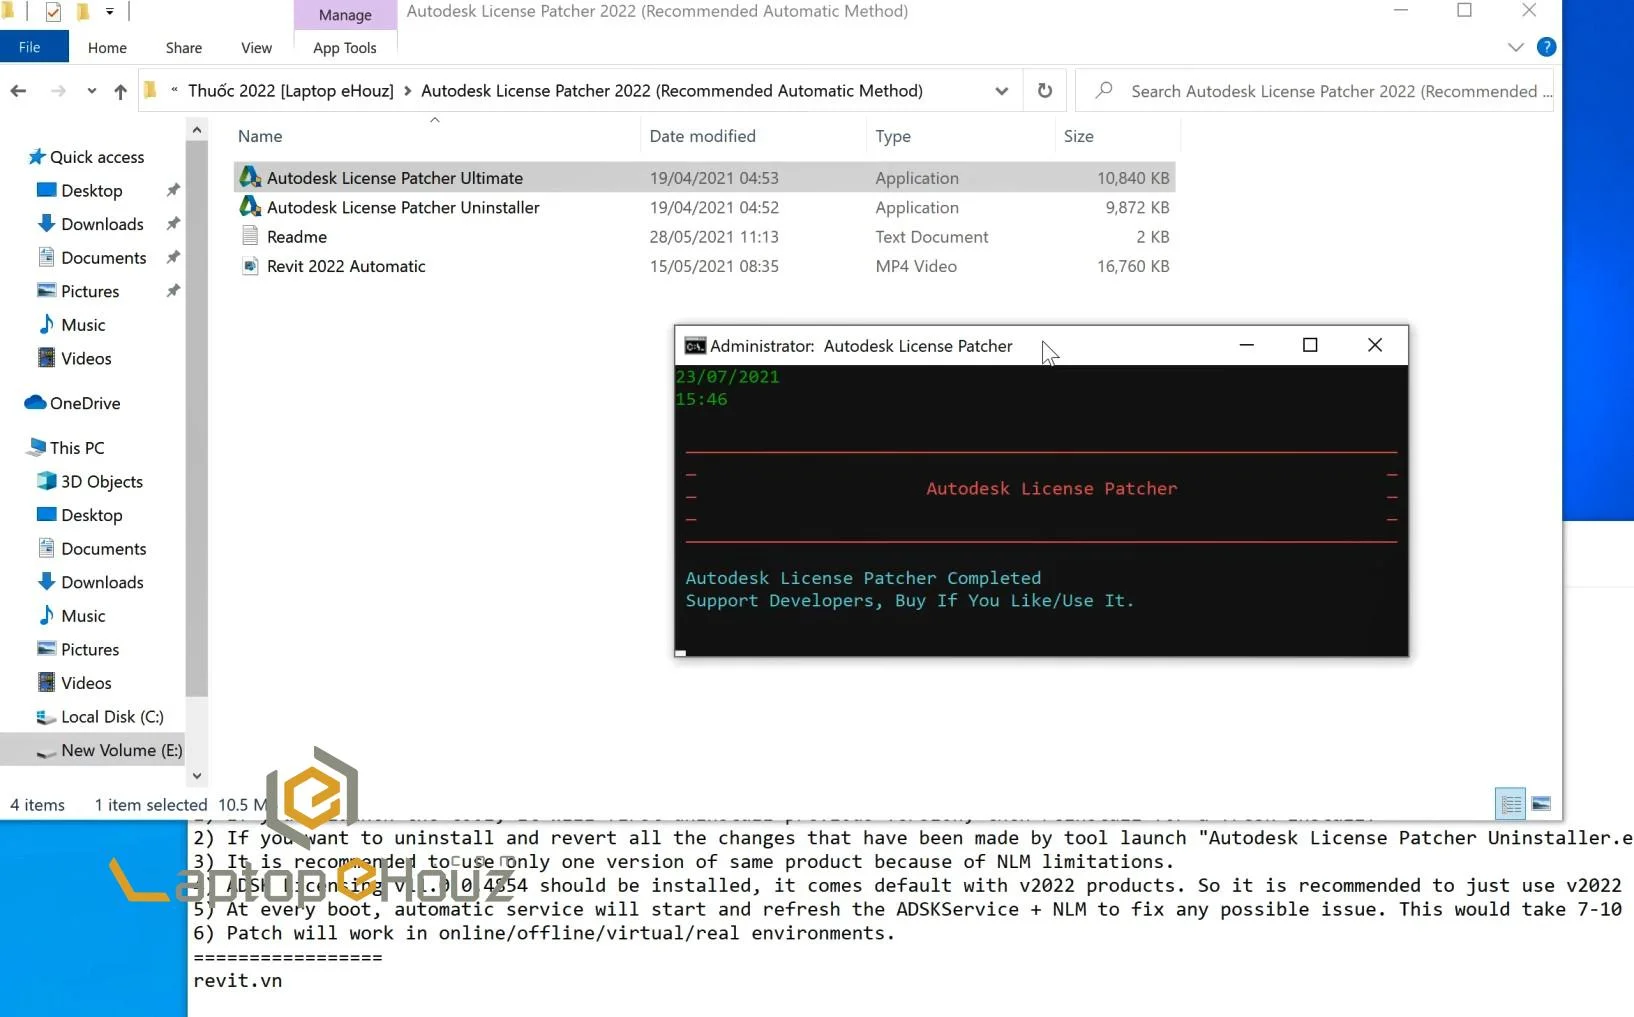The width and height of the screenshot is (1634, 1017).
Task: Open OneDrive in navigation pane
Action: (85, 403)
